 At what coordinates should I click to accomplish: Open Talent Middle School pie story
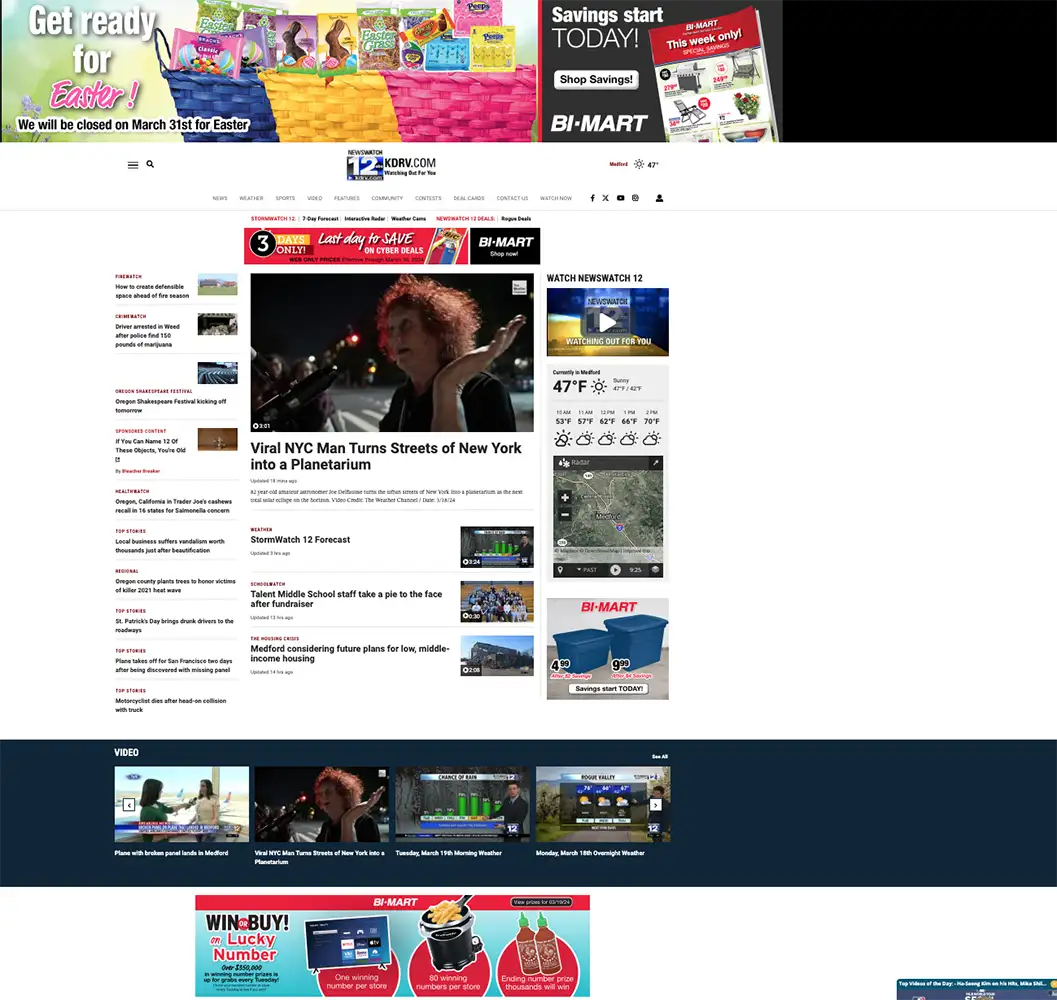(x=346, y=599)
